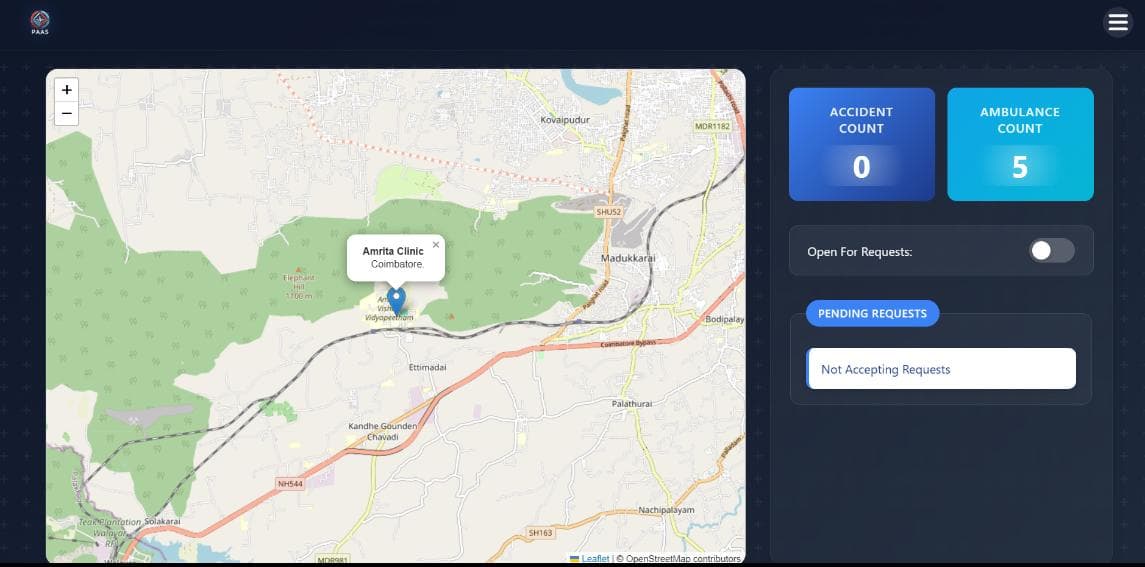Click the Pending Requests label
The image size is (1145, 567).
pyautogui.click(x=873, y=313)
